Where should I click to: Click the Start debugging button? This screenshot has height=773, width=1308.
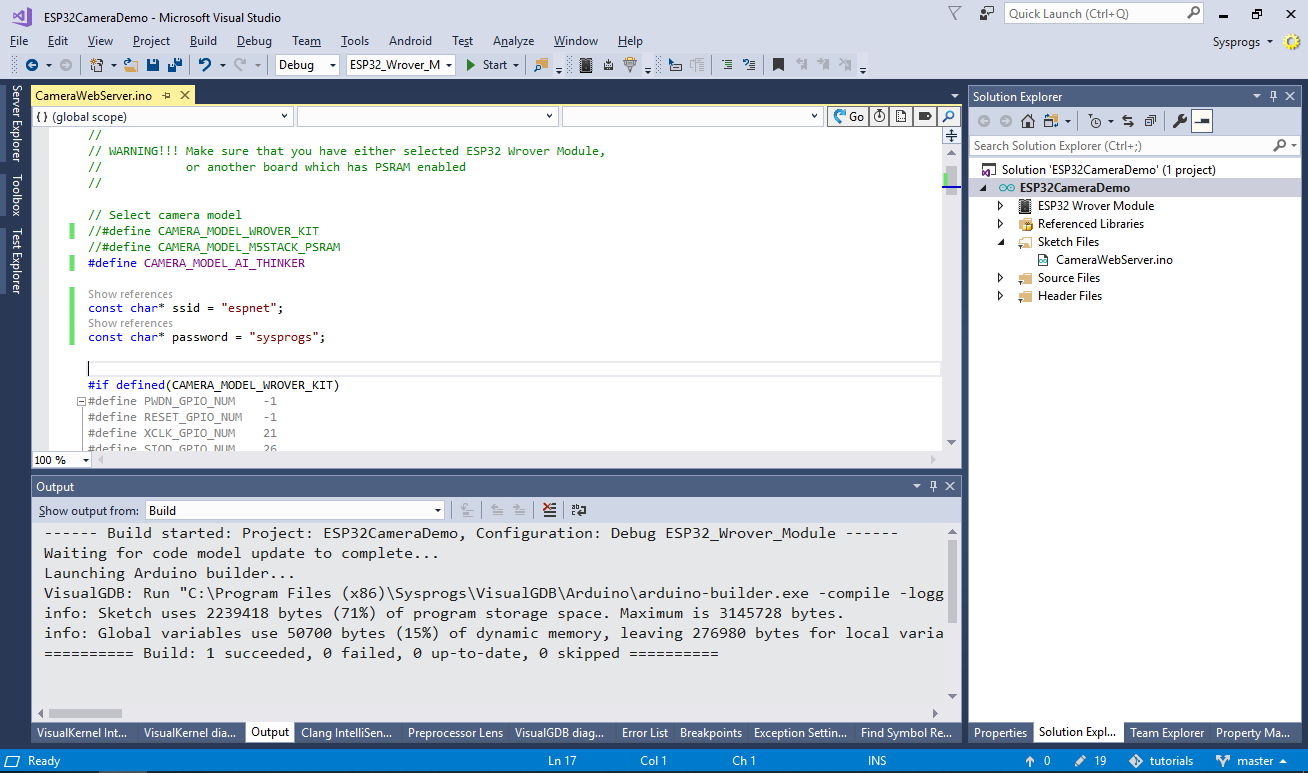(x=487, y=65)
